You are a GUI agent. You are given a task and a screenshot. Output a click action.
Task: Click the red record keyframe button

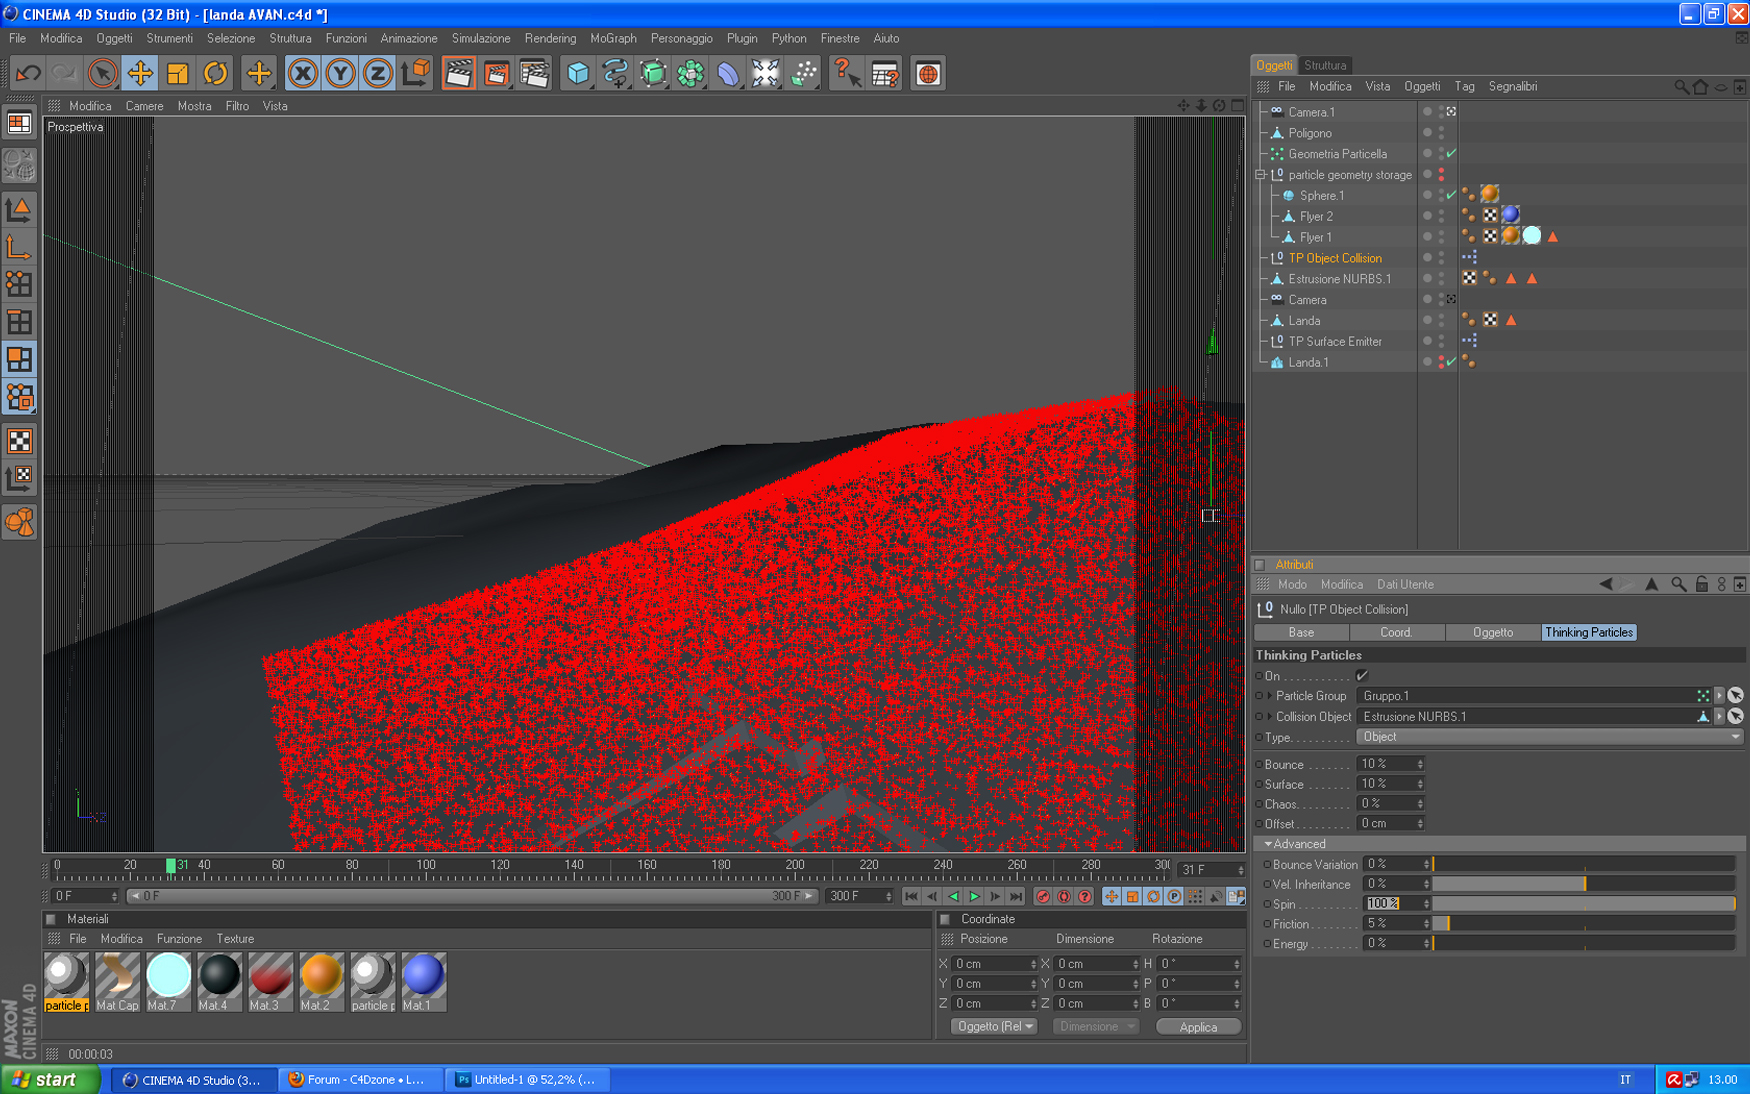(x=1043, y=896)
